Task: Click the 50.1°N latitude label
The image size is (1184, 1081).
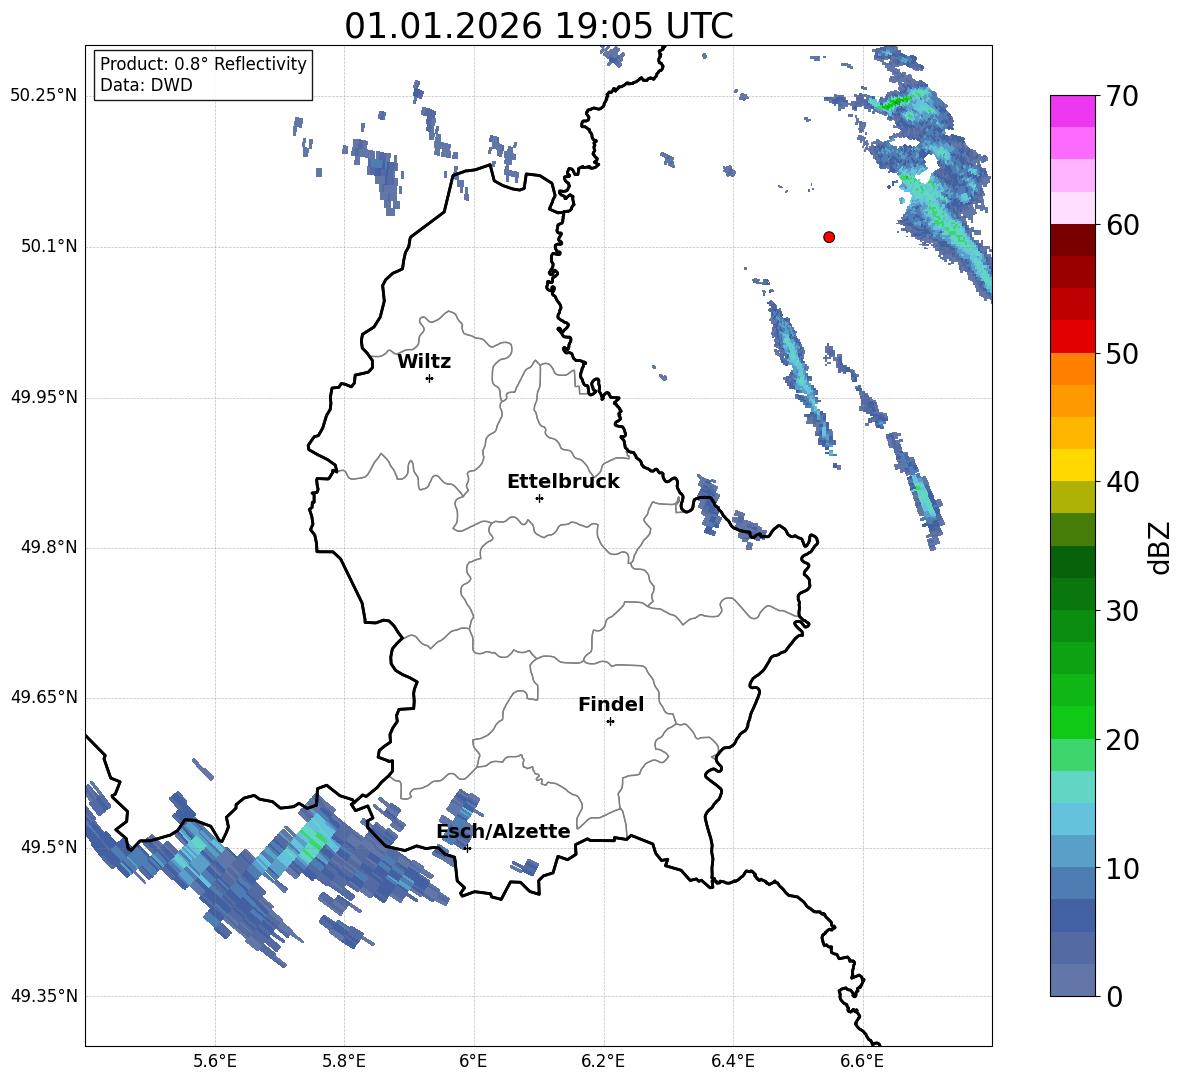Action: pyautogui.click(x=49, y=246)
